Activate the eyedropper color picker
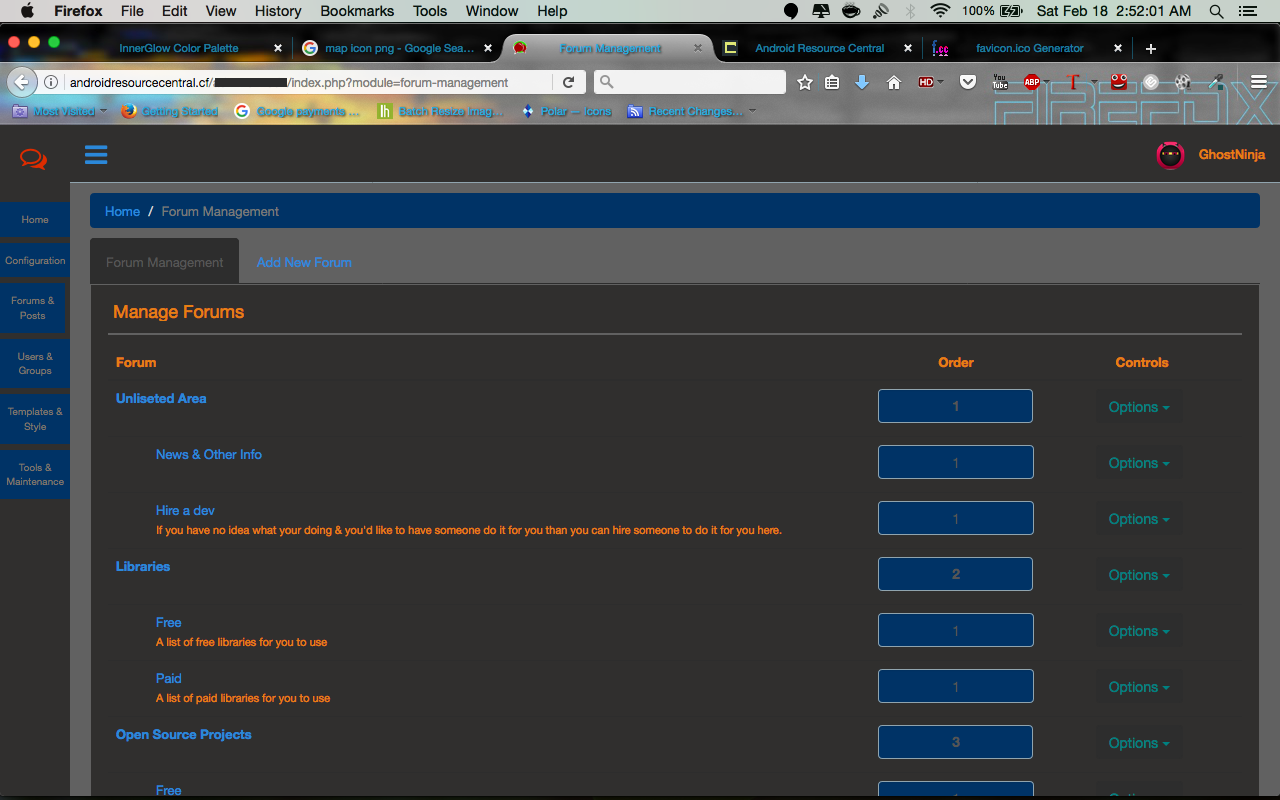Viewport: 1280px width, 800px height. pyautogui.click(x=1215, y=82)
